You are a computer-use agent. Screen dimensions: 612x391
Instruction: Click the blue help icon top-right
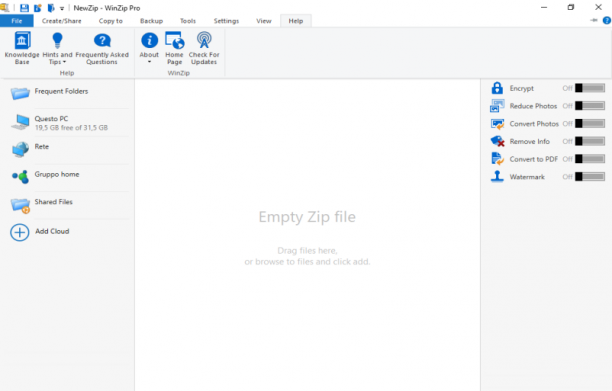click(x=607, y=20)
